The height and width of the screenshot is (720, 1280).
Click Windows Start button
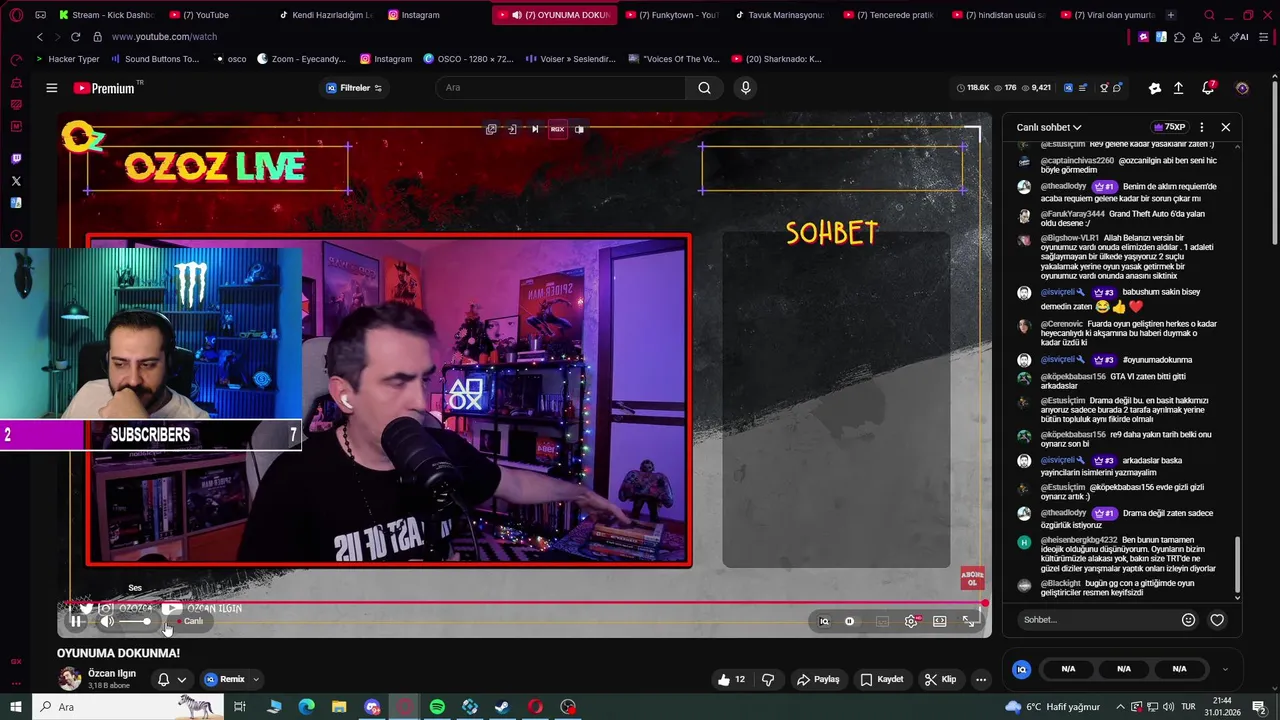tap(15, 707)
